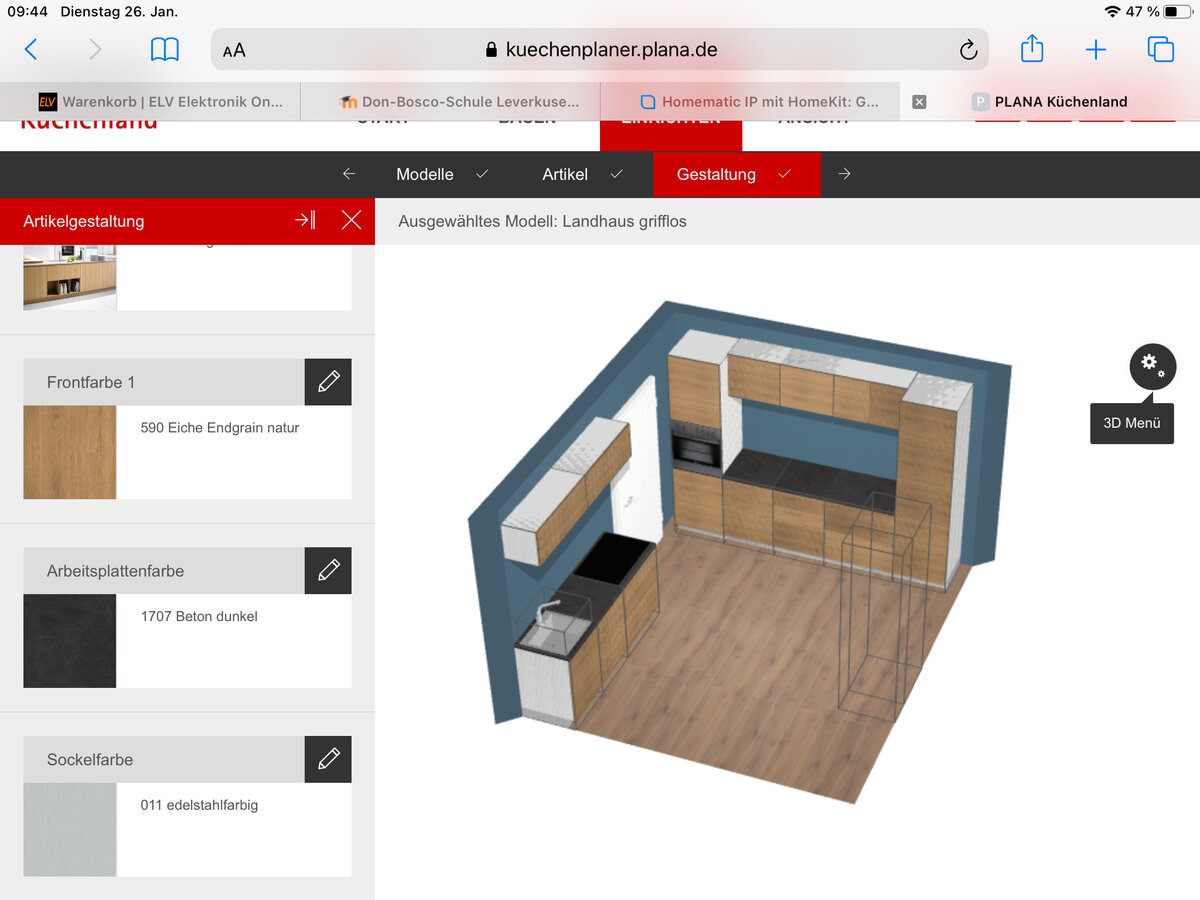Open the 3D Menü gear button
Screen dimensions: 1200x900
coord(1152,366)
